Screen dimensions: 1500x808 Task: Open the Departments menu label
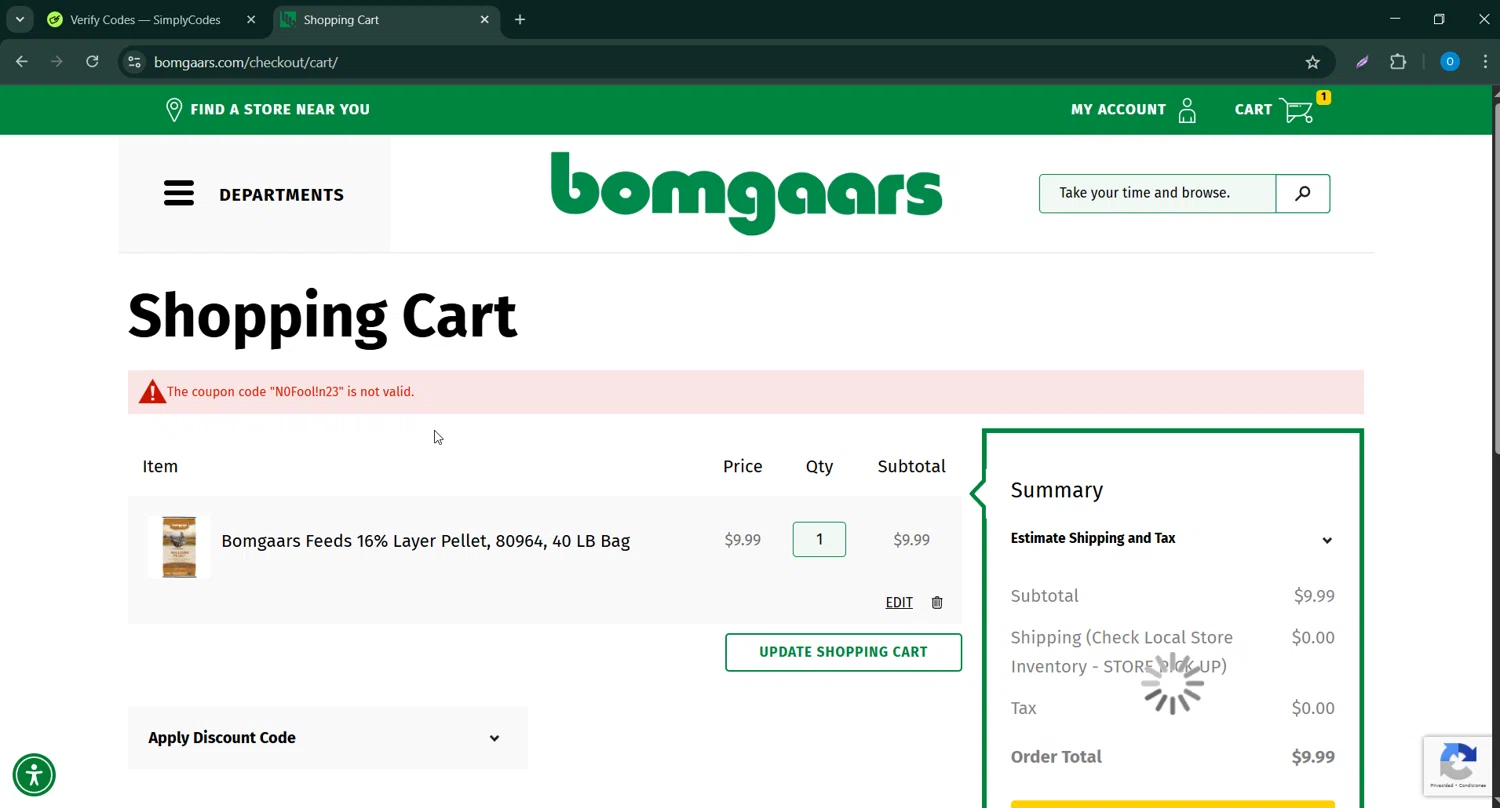(281, 195)
